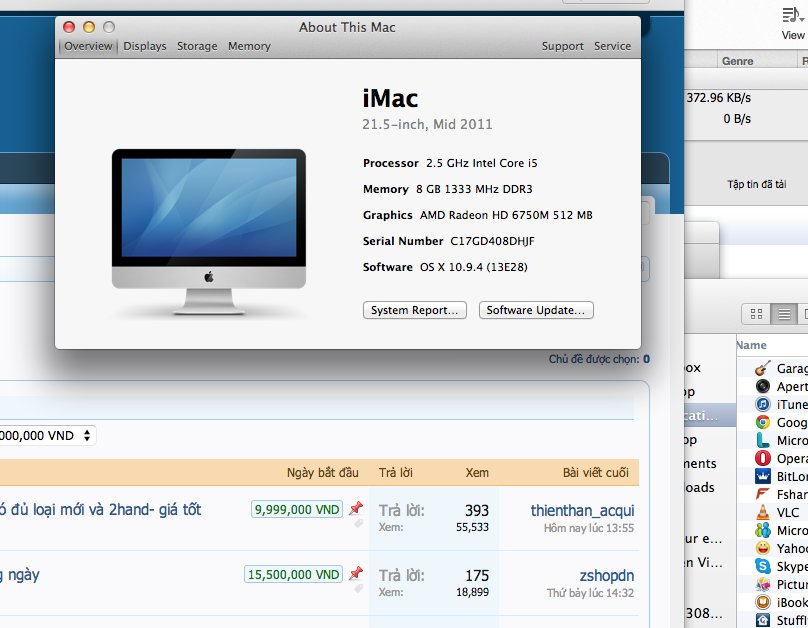Image resolution: width=808 pixels, height=628 pixels.
Task: Open the BitLord app icon in Finder
Action: pyautogui.click(x=763, y=477)
